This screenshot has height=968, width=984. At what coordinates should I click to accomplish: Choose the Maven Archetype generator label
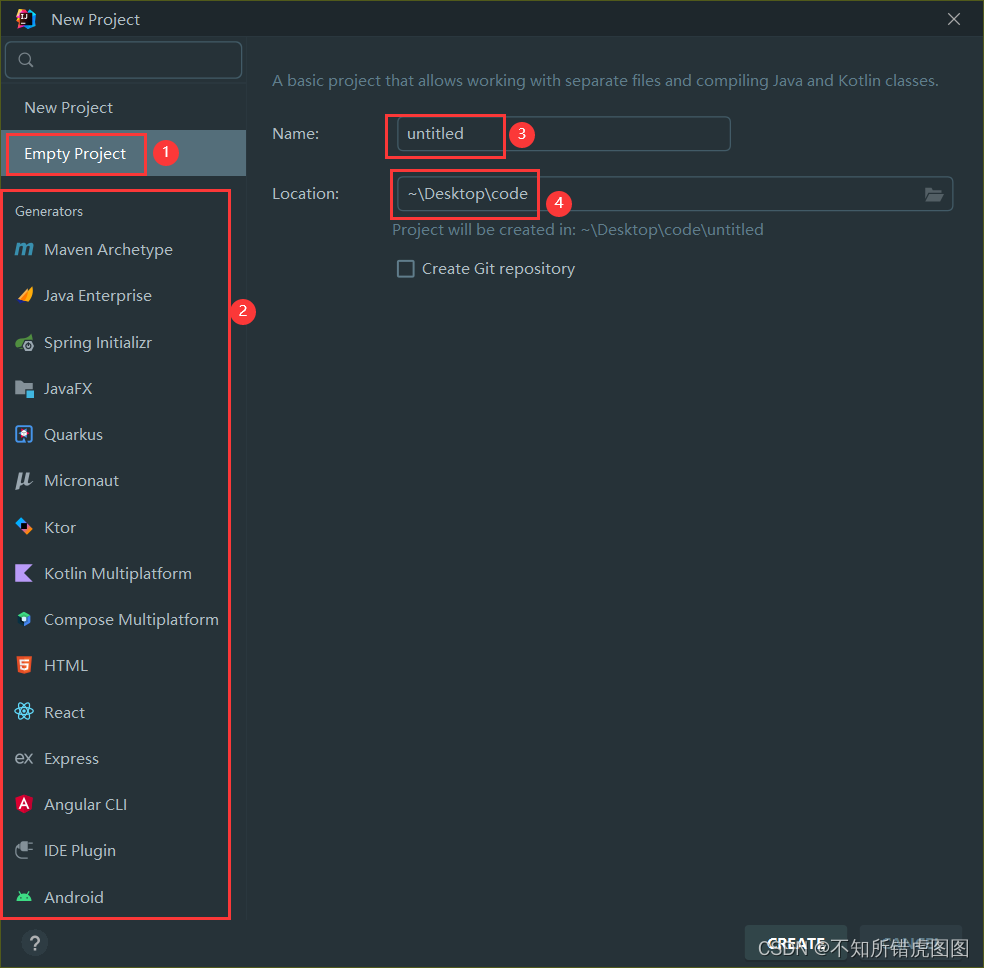[109, 249]
